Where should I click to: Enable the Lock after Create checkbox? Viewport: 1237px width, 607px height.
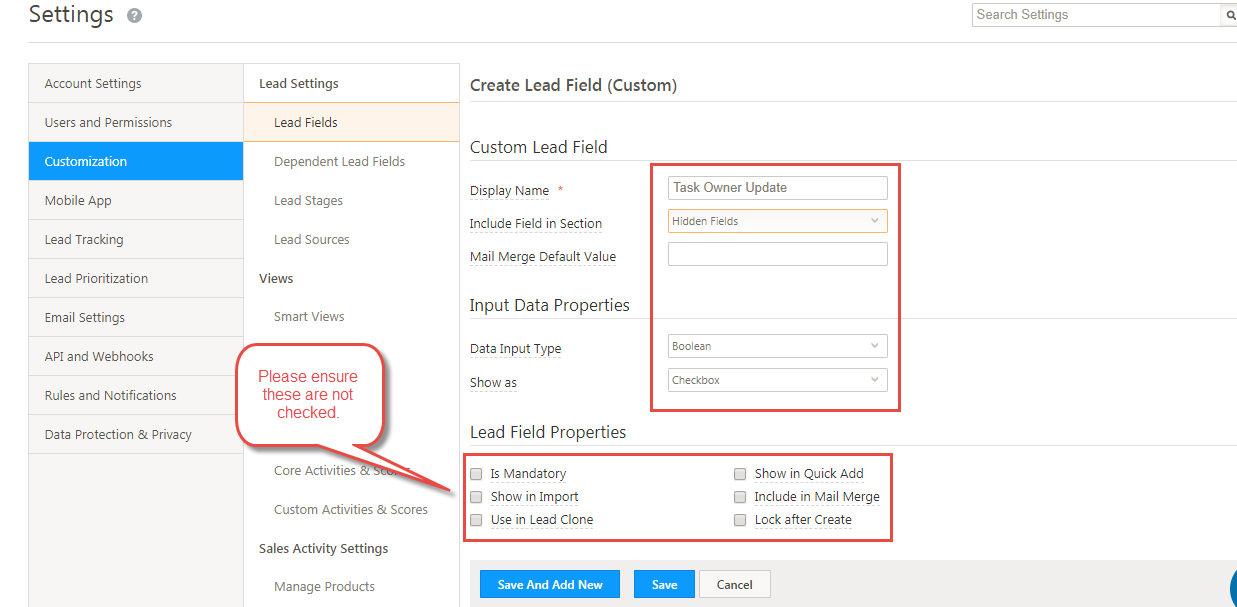[740, 520]
